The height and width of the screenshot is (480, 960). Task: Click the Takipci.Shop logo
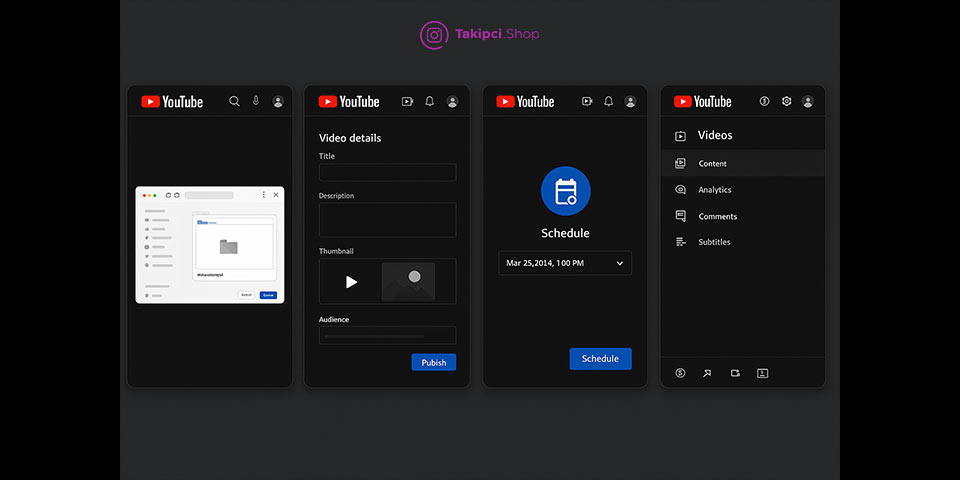tap(479, 34)
